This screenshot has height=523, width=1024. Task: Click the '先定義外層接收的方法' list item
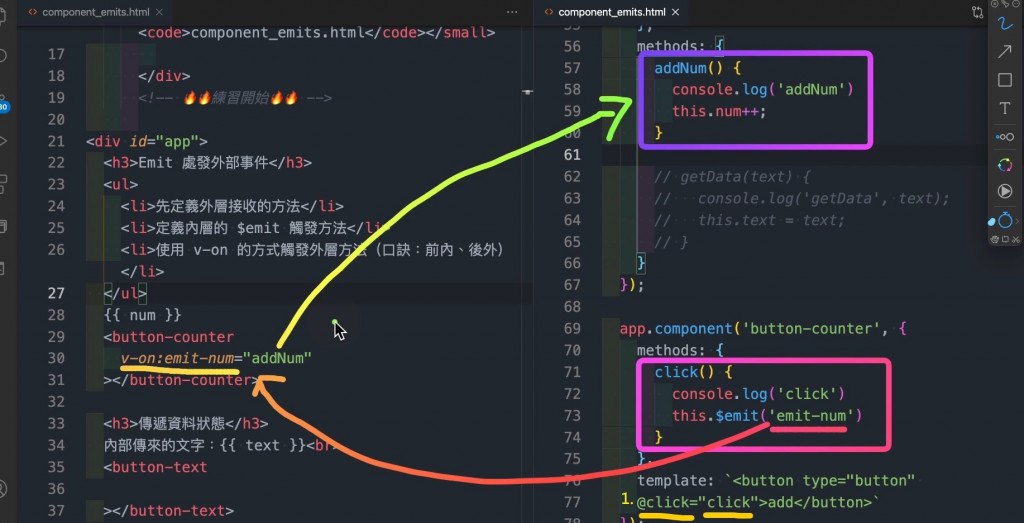pos(227,206)
